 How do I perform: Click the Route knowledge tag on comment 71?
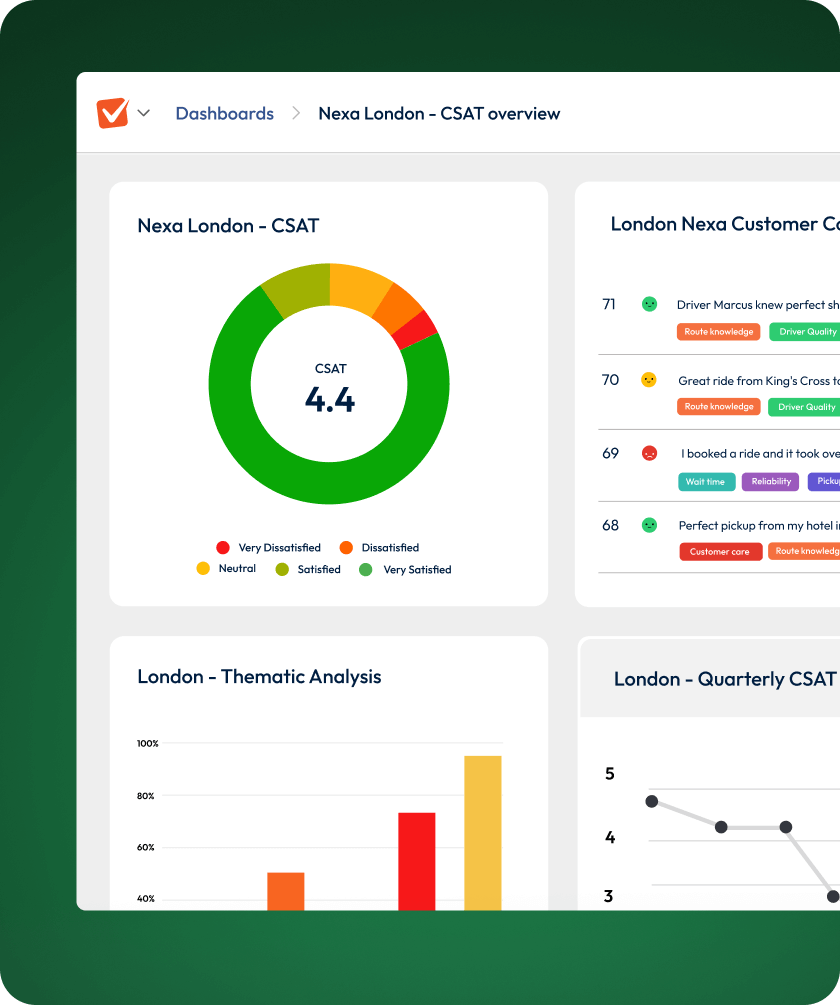click(x=719, y=332)
